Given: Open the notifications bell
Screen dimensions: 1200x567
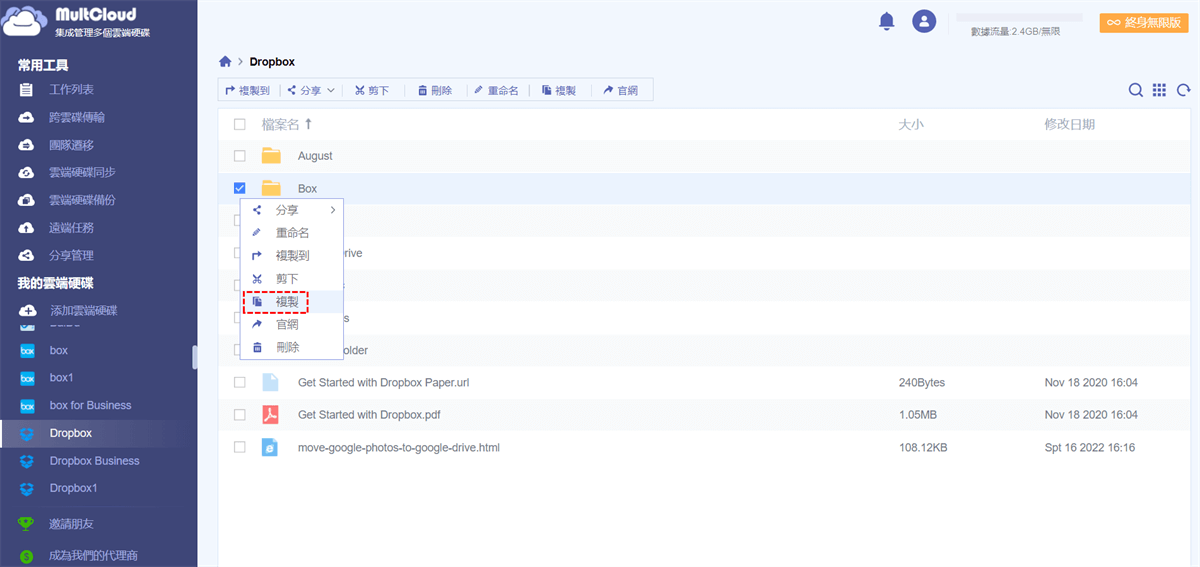Looking at the screenshot, I should (x=886, y=21).
